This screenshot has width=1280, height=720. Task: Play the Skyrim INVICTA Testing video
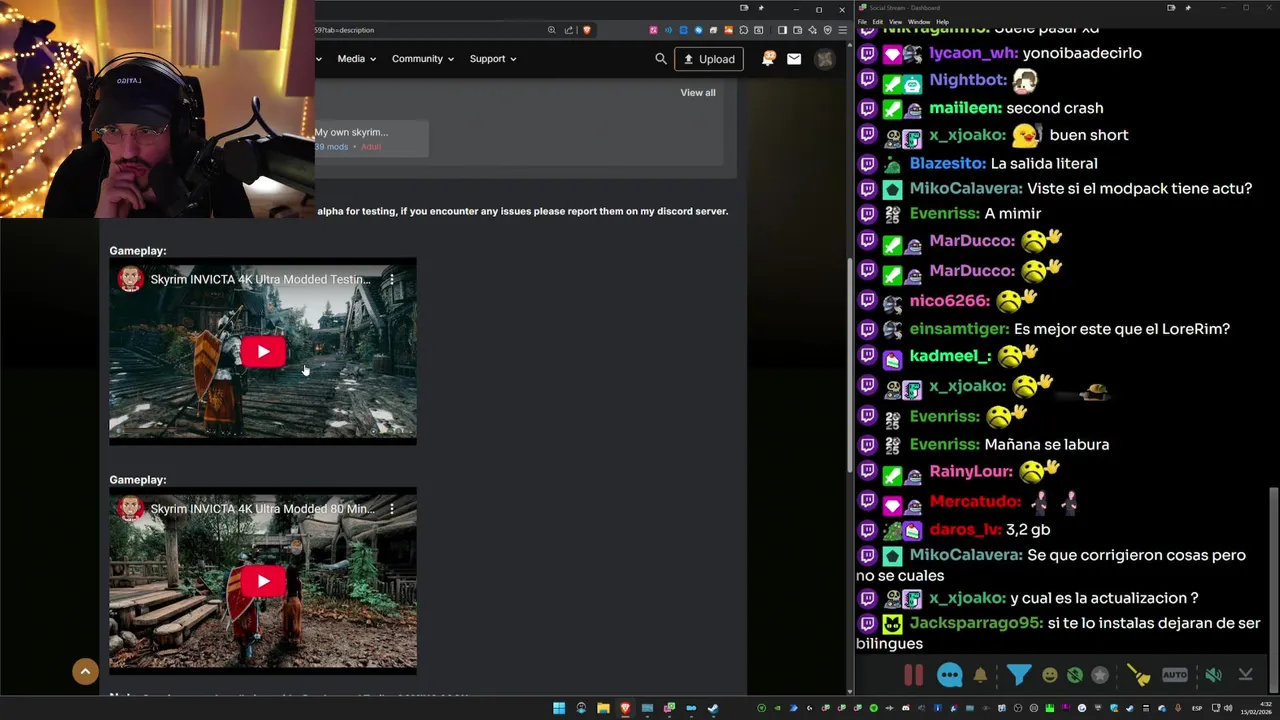pos(263,351)
